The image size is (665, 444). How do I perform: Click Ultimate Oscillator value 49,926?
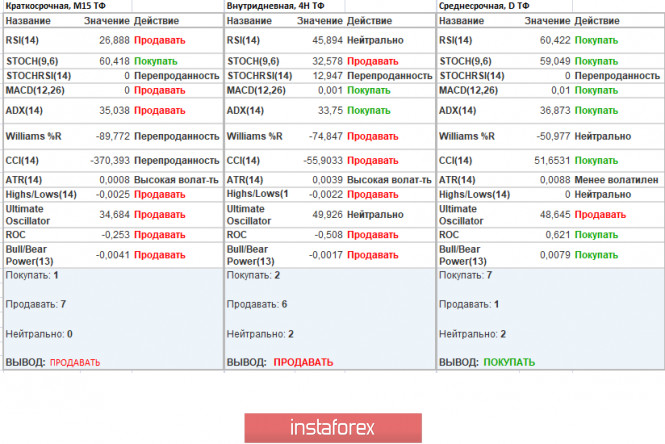coord(327,215)
